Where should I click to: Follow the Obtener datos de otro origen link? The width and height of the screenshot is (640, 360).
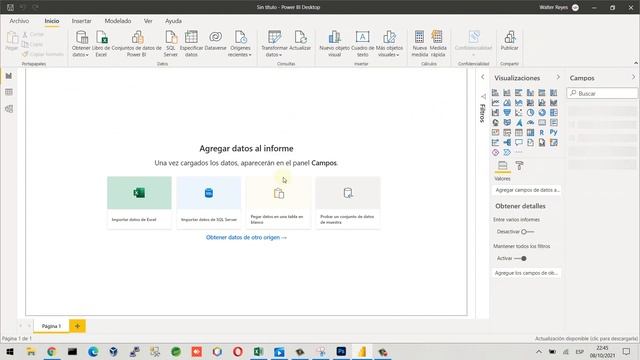pos(246,238)
